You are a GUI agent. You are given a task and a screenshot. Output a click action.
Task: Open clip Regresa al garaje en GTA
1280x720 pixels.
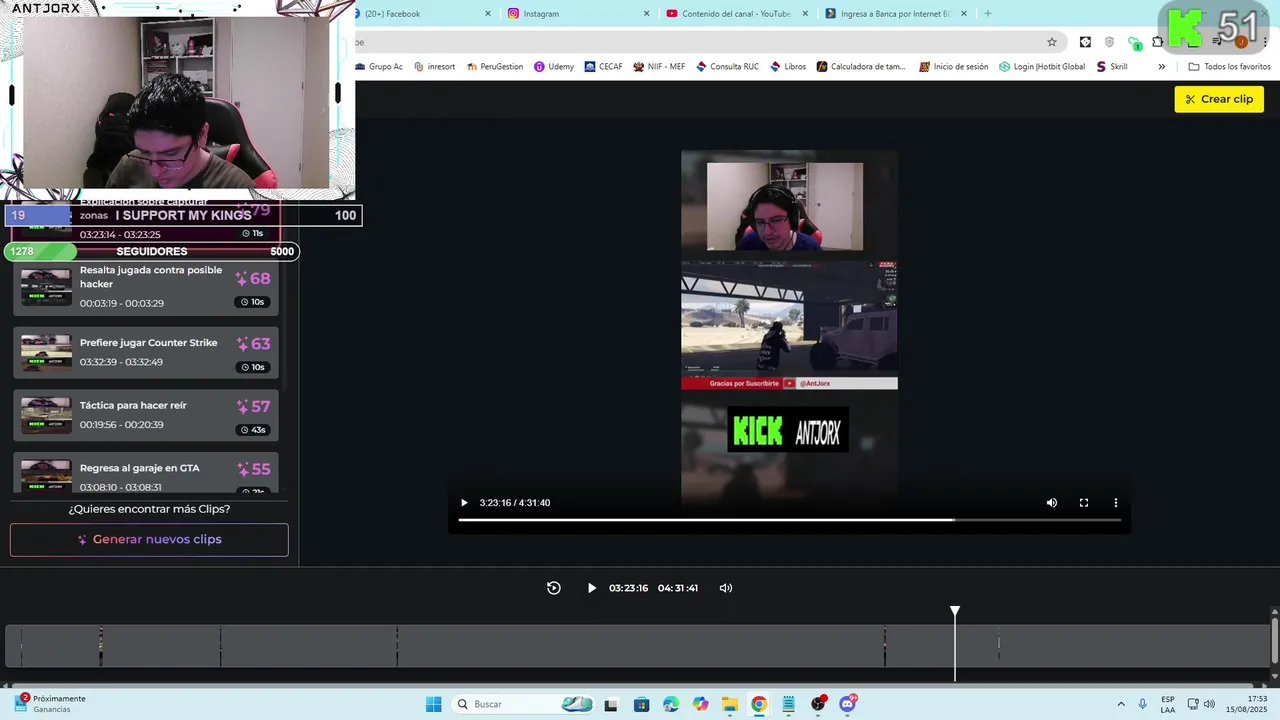click(x=146, y=473)
